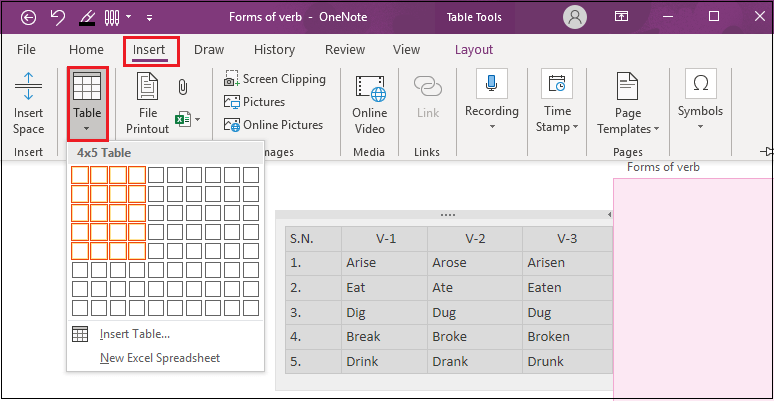Click the Back arrow in title bar

coord(28,17)
